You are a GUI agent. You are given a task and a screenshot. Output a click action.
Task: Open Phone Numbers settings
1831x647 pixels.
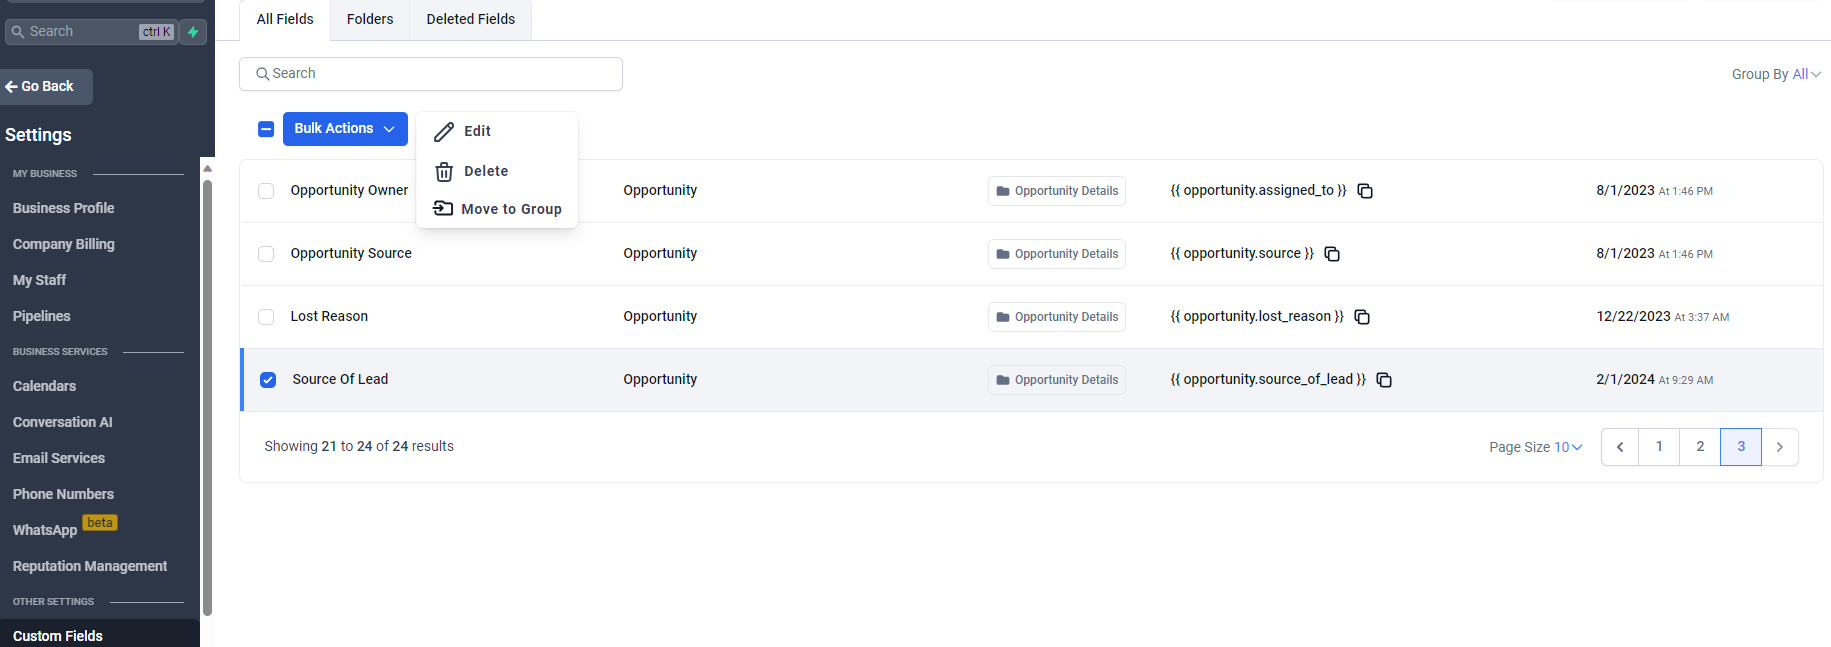click(x=64, y=494)
